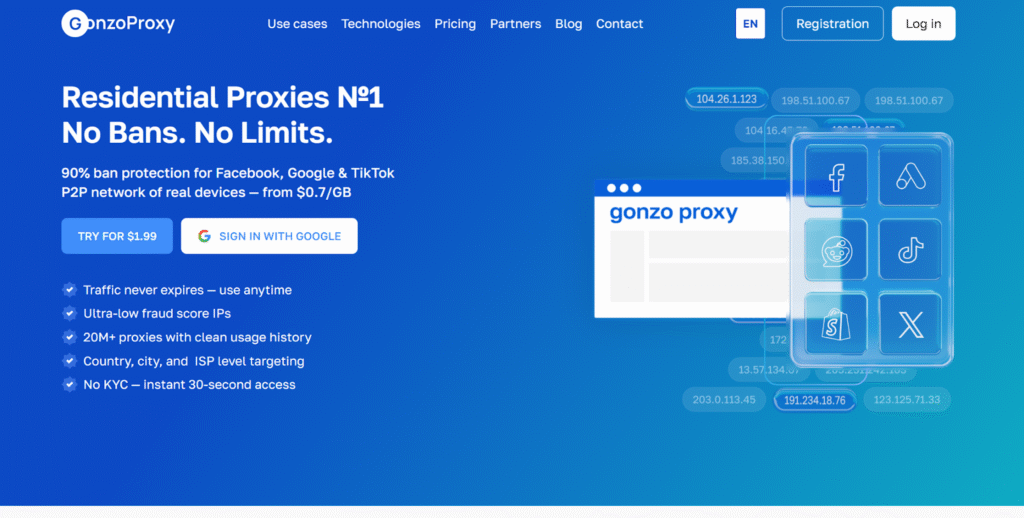Screen dimensions: 1024x518
Task: Click the TikTok icon tile
Action: [909, 251]
